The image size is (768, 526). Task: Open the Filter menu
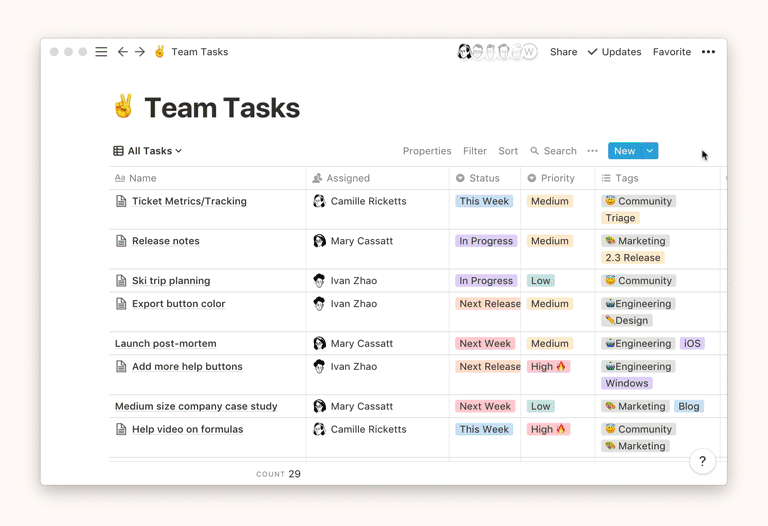point(475,151)
